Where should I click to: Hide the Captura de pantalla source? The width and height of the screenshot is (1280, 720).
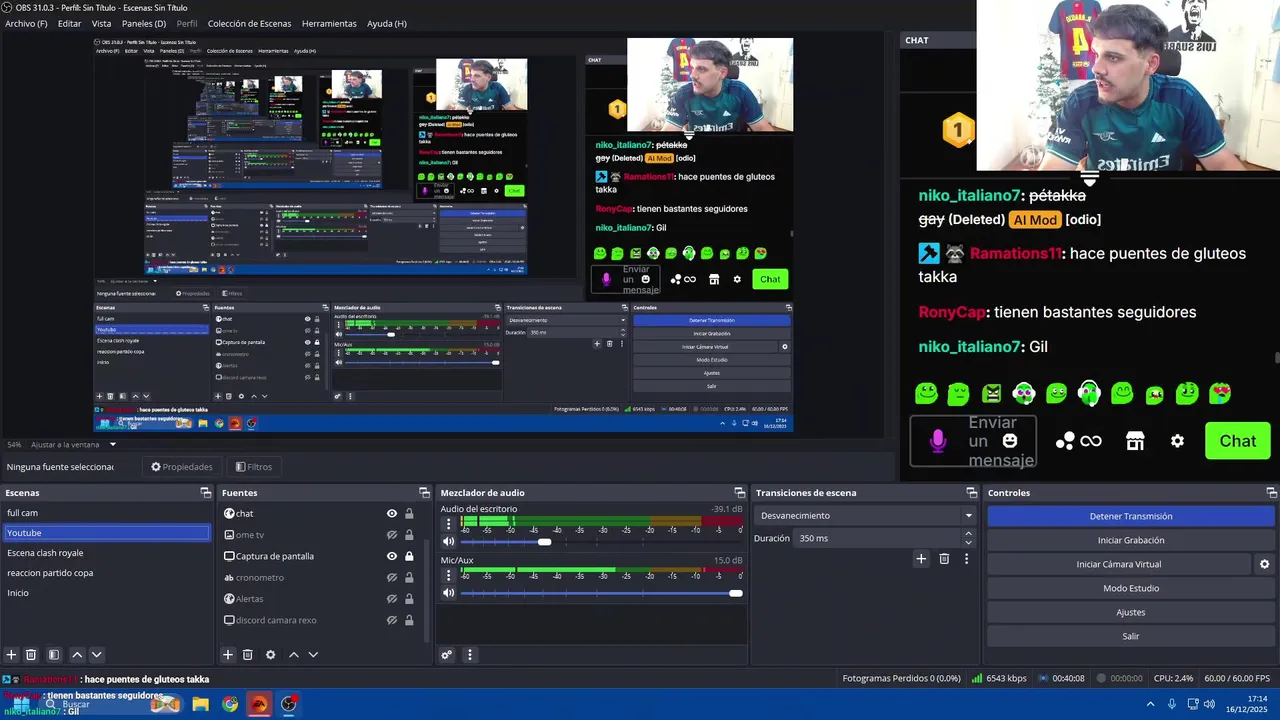coord(392,556)
